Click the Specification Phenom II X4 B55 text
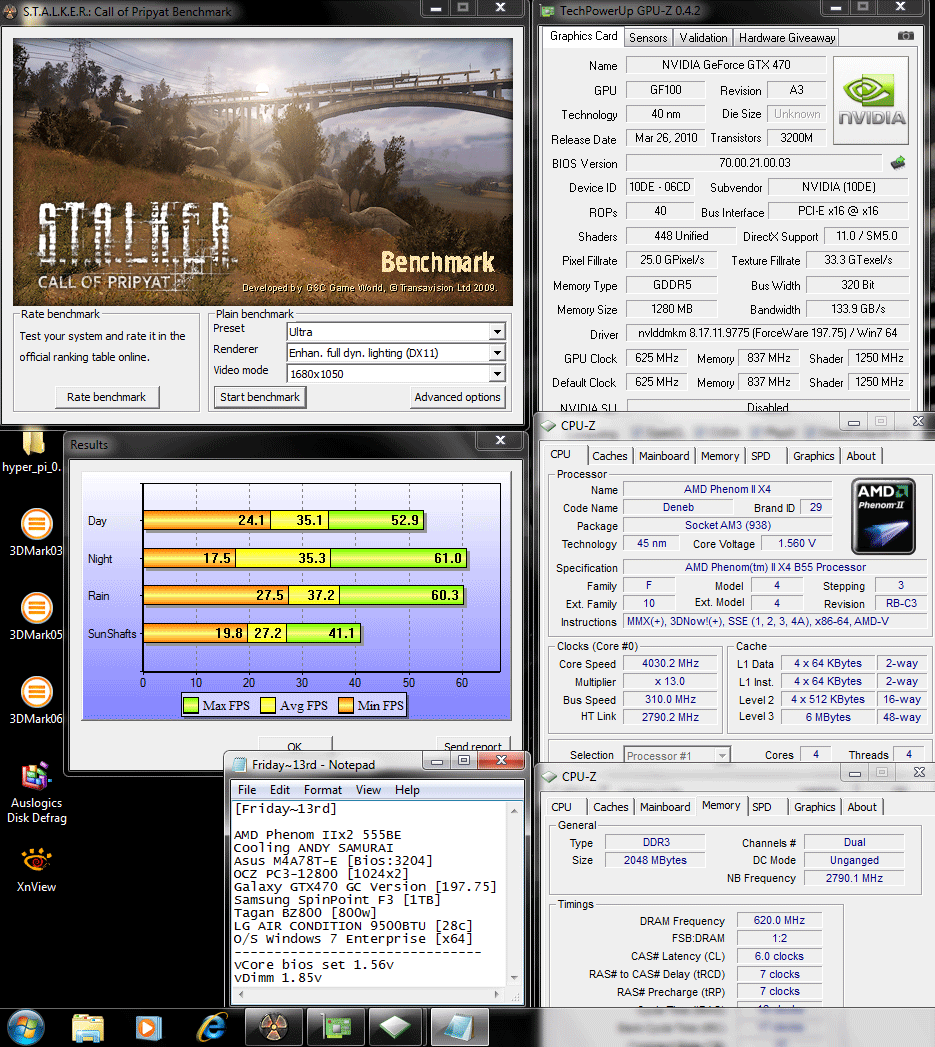Screen dimensions: 935x1047 [x=775, y=567]
